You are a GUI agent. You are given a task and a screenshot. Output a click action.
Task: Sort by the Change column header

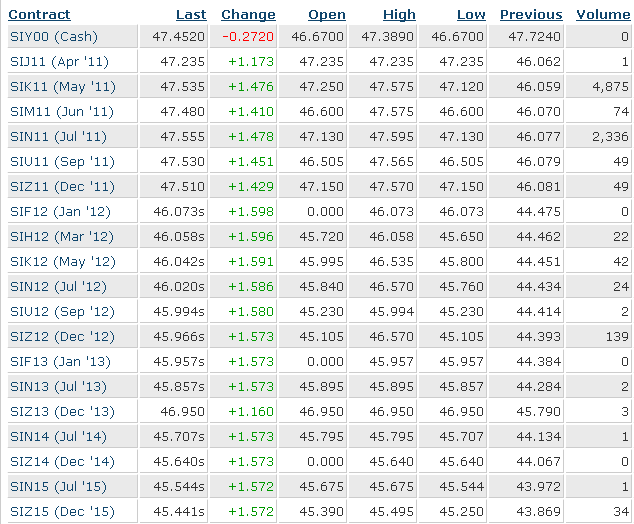(x=248, y=15)
